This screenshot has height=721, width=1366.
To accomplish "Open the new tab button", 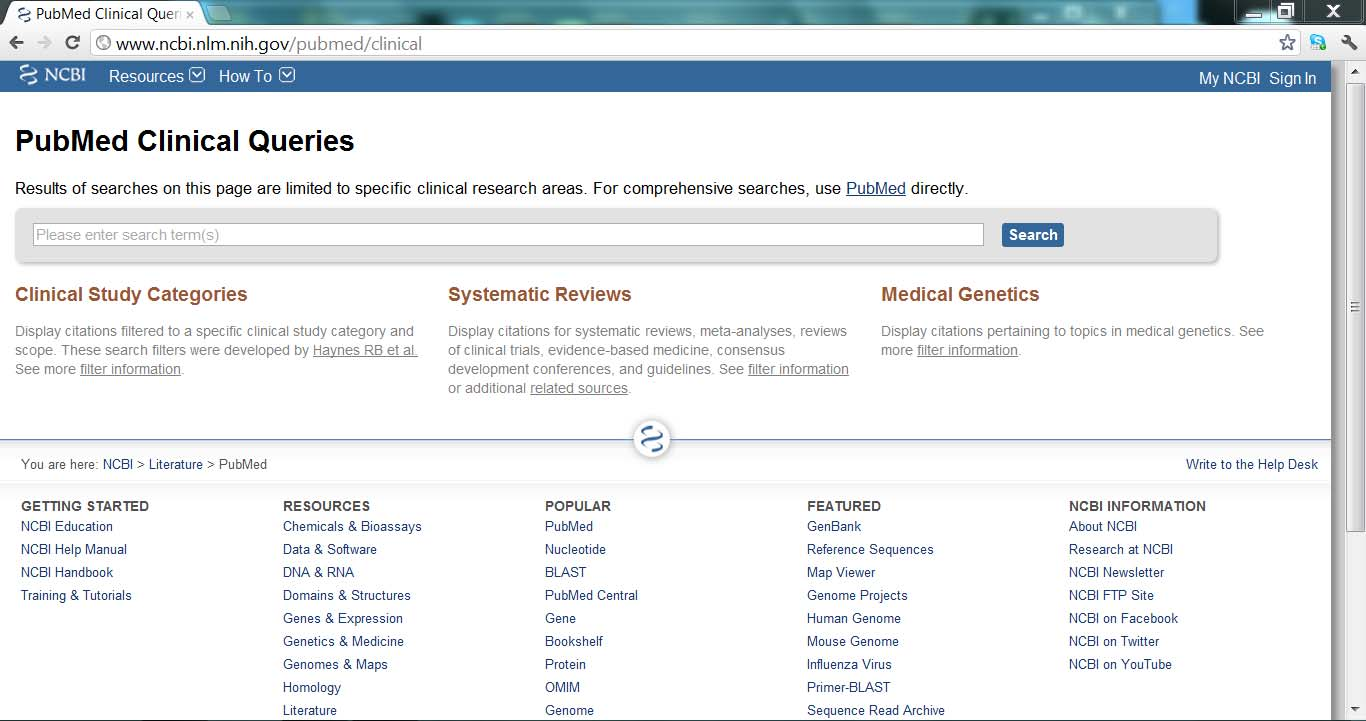I will (x=219, y=13).
